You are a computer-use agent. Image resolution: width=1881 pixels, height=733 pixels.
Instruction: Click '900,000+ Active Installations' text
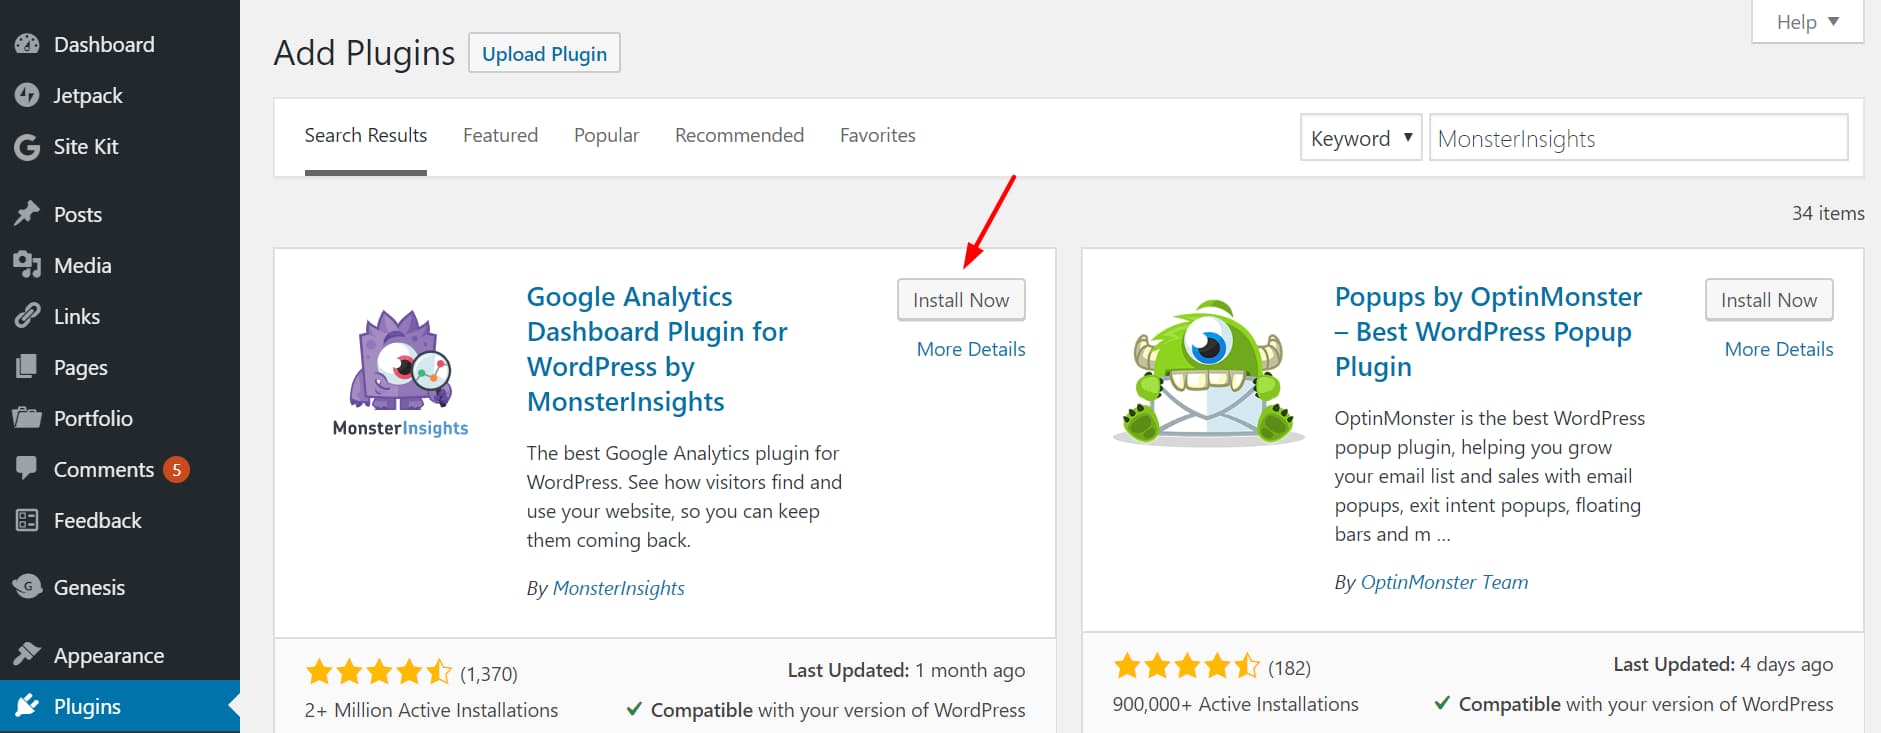(x=1235, y=704)
